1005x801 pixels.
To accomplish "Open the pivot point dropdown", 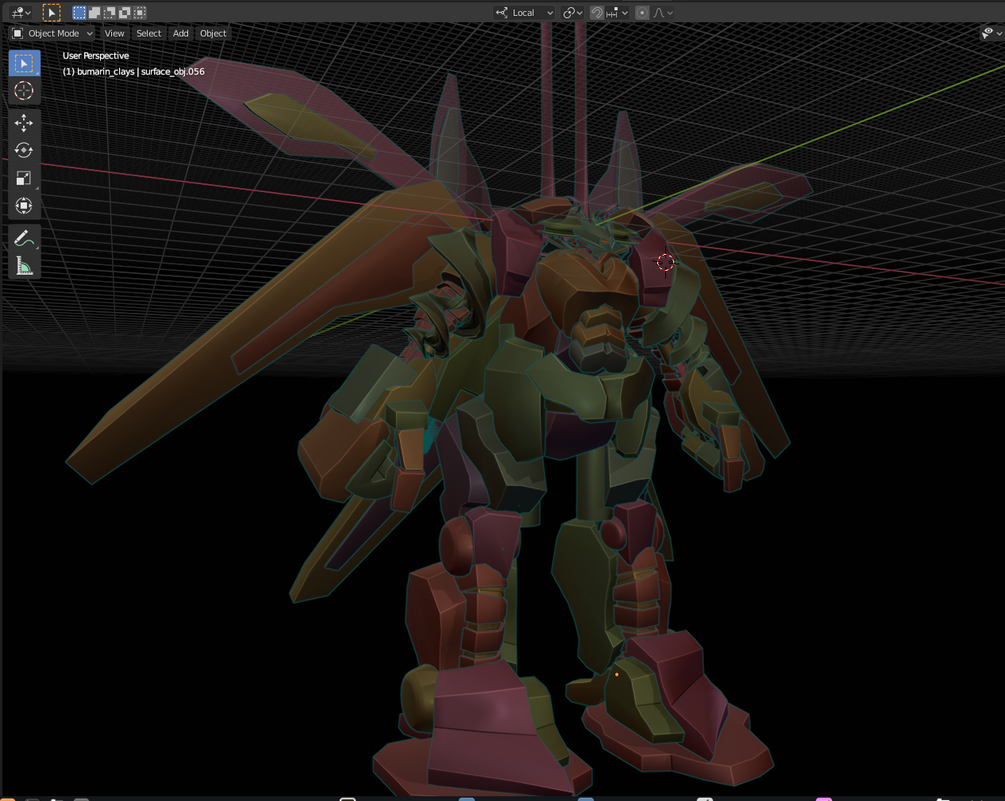I will [x=572, y=13].
